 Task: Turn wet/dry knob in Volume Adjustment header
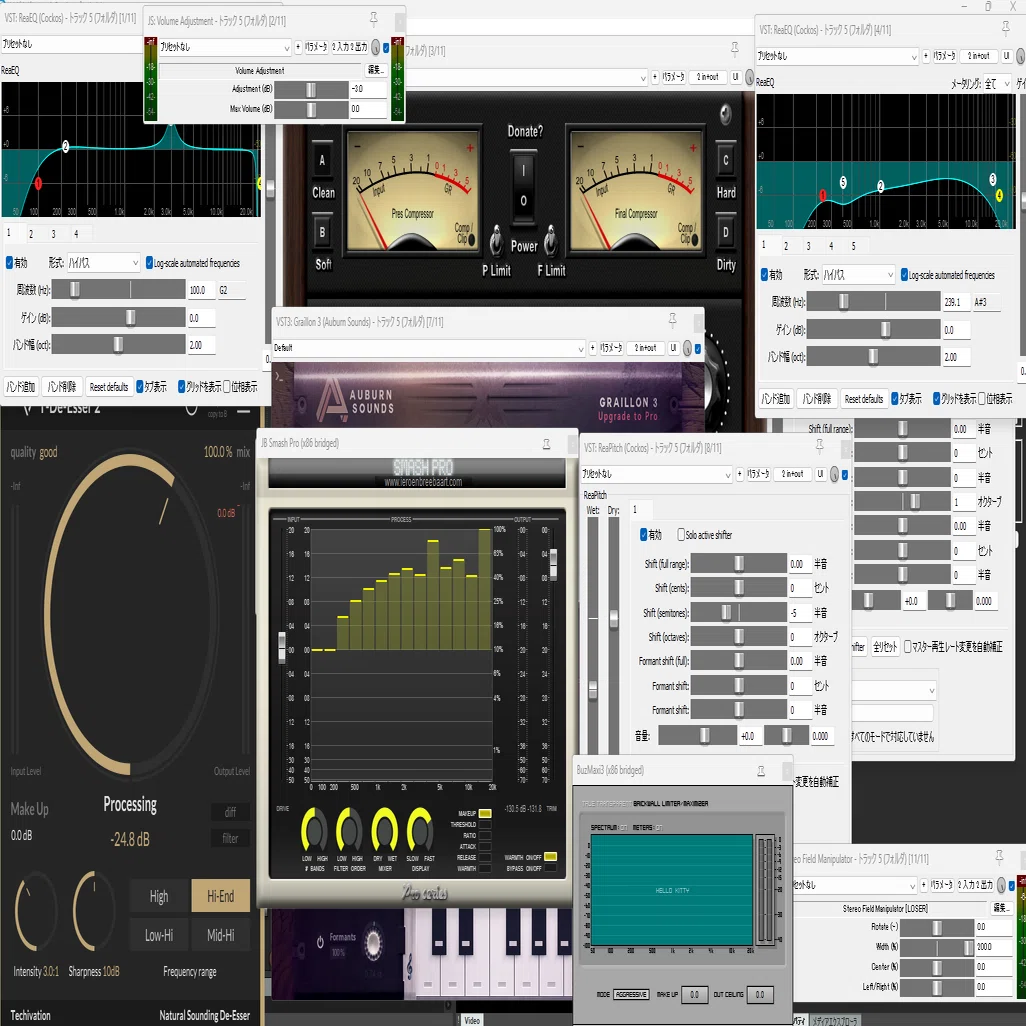coord(376,47)
